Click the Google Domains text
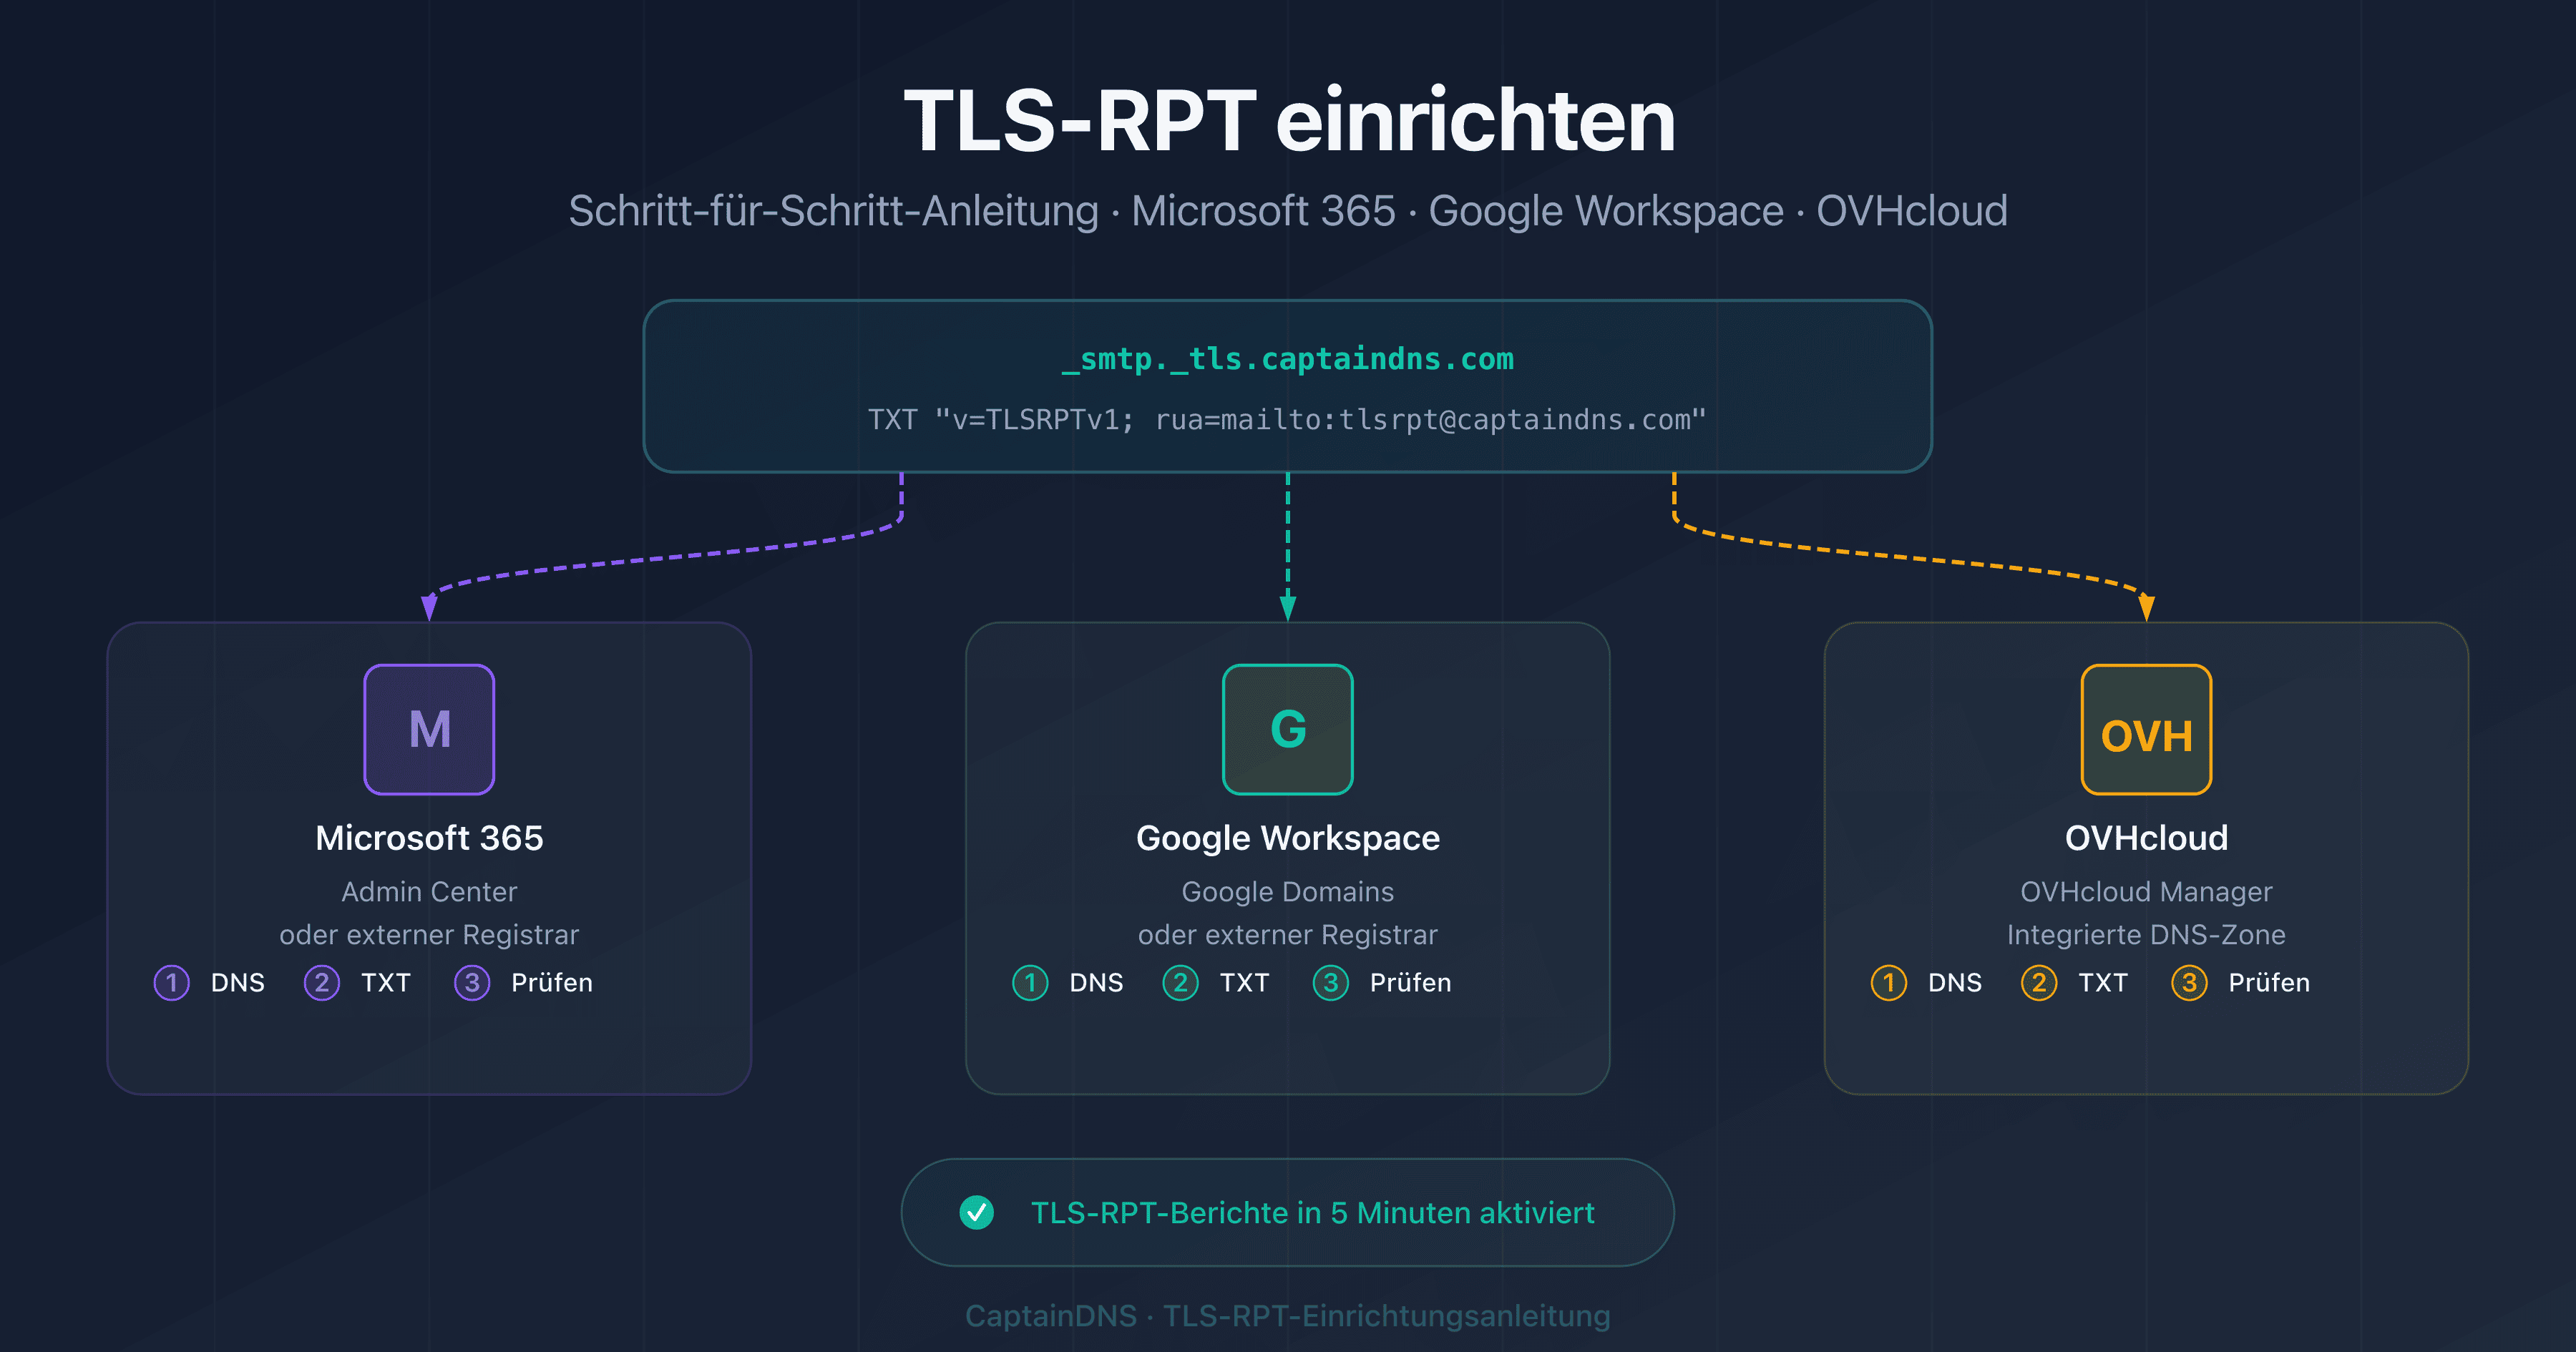 (1288, 891)
